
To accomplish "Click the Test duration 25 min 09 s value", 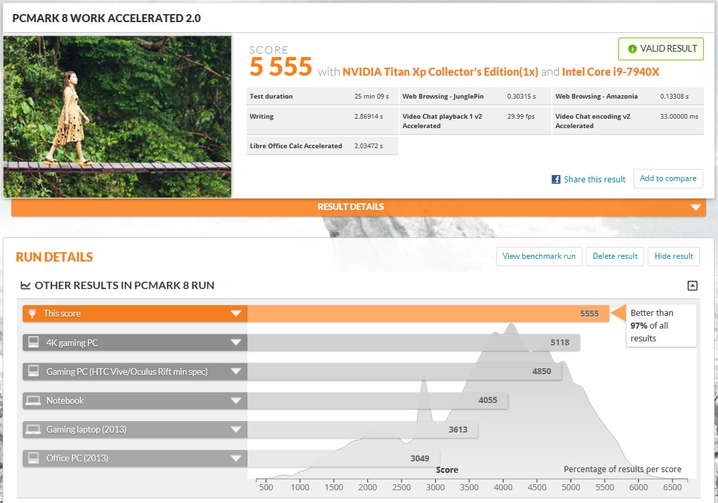I will click(x=371, y=96).
